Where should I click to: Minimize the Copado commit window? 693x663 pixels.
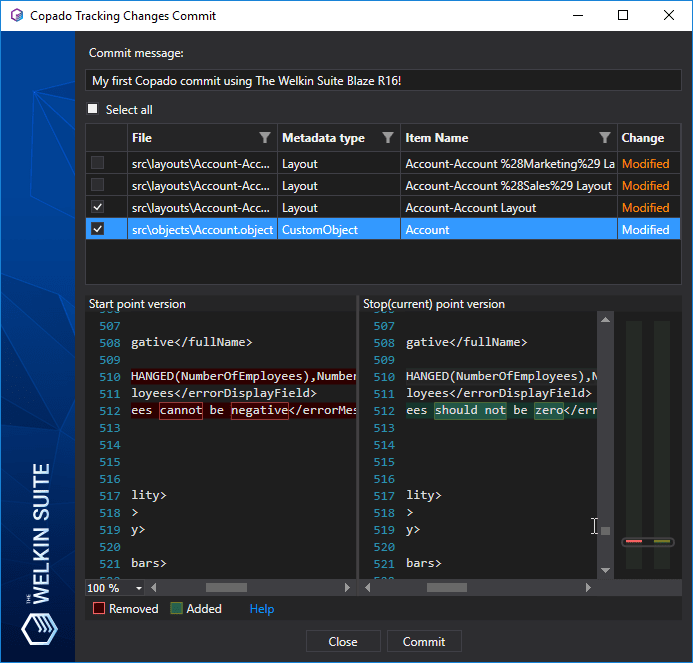(x=578, y=15)
